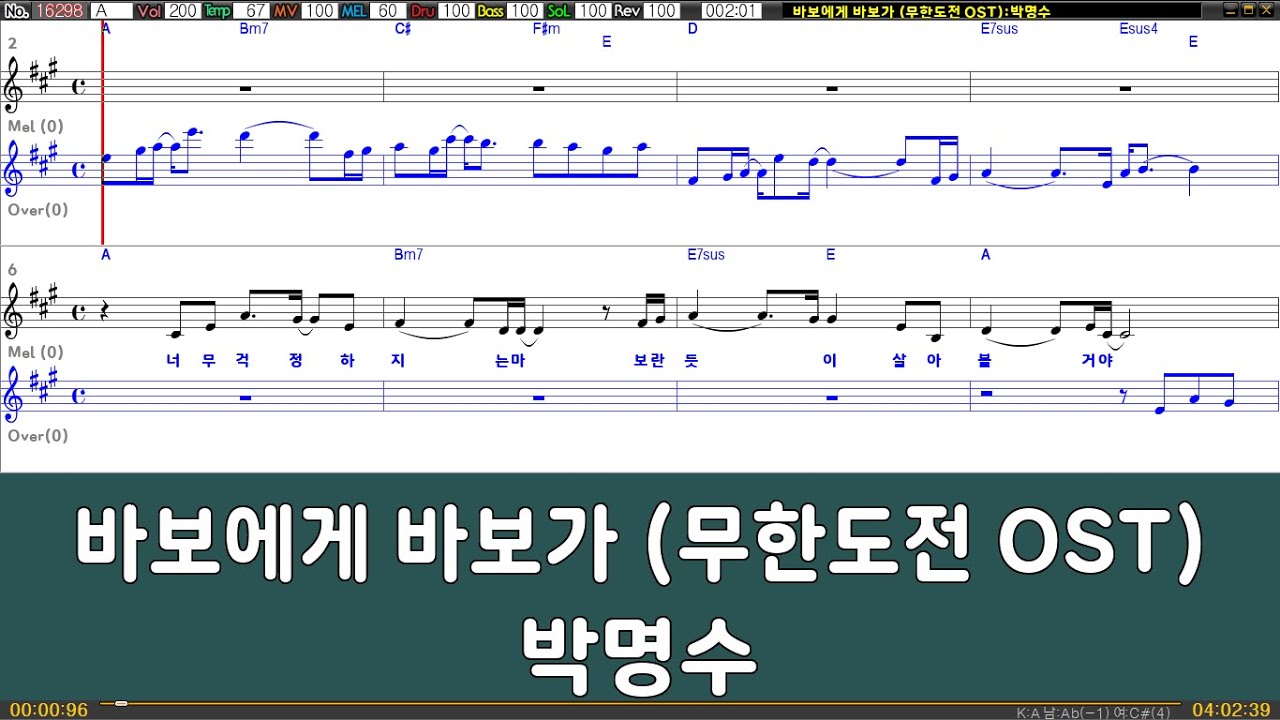This screenshot has width=1280, height=720.
Task: Click the yellow song title in the title bar
Action: 920,10
